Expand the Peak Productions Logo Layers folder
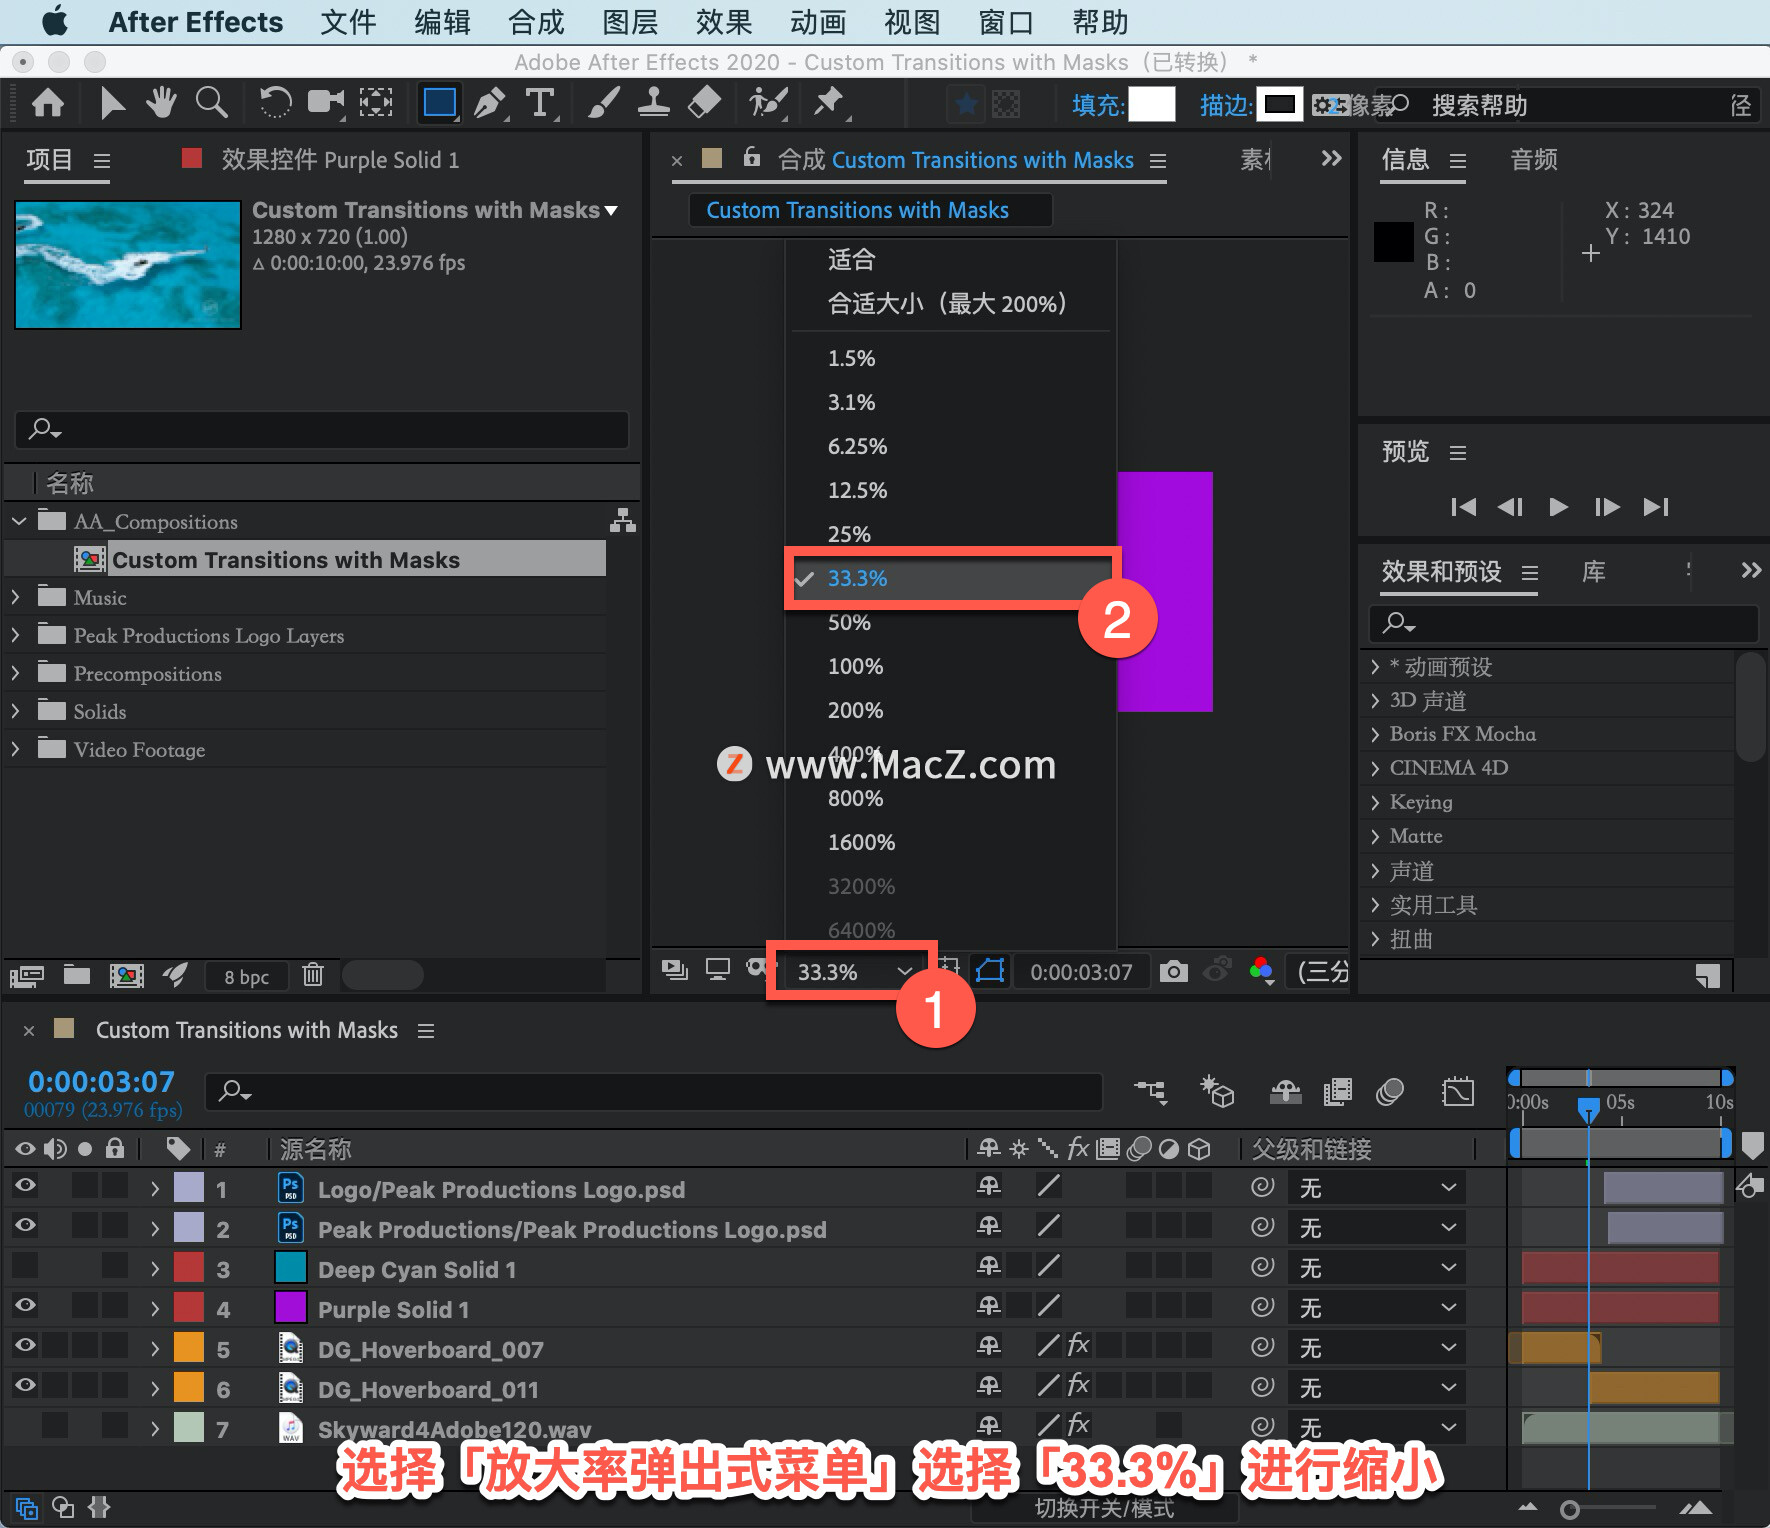The width and height of the screenshot is (1770, 1528). pyautogui.click(x=16, y=635)
